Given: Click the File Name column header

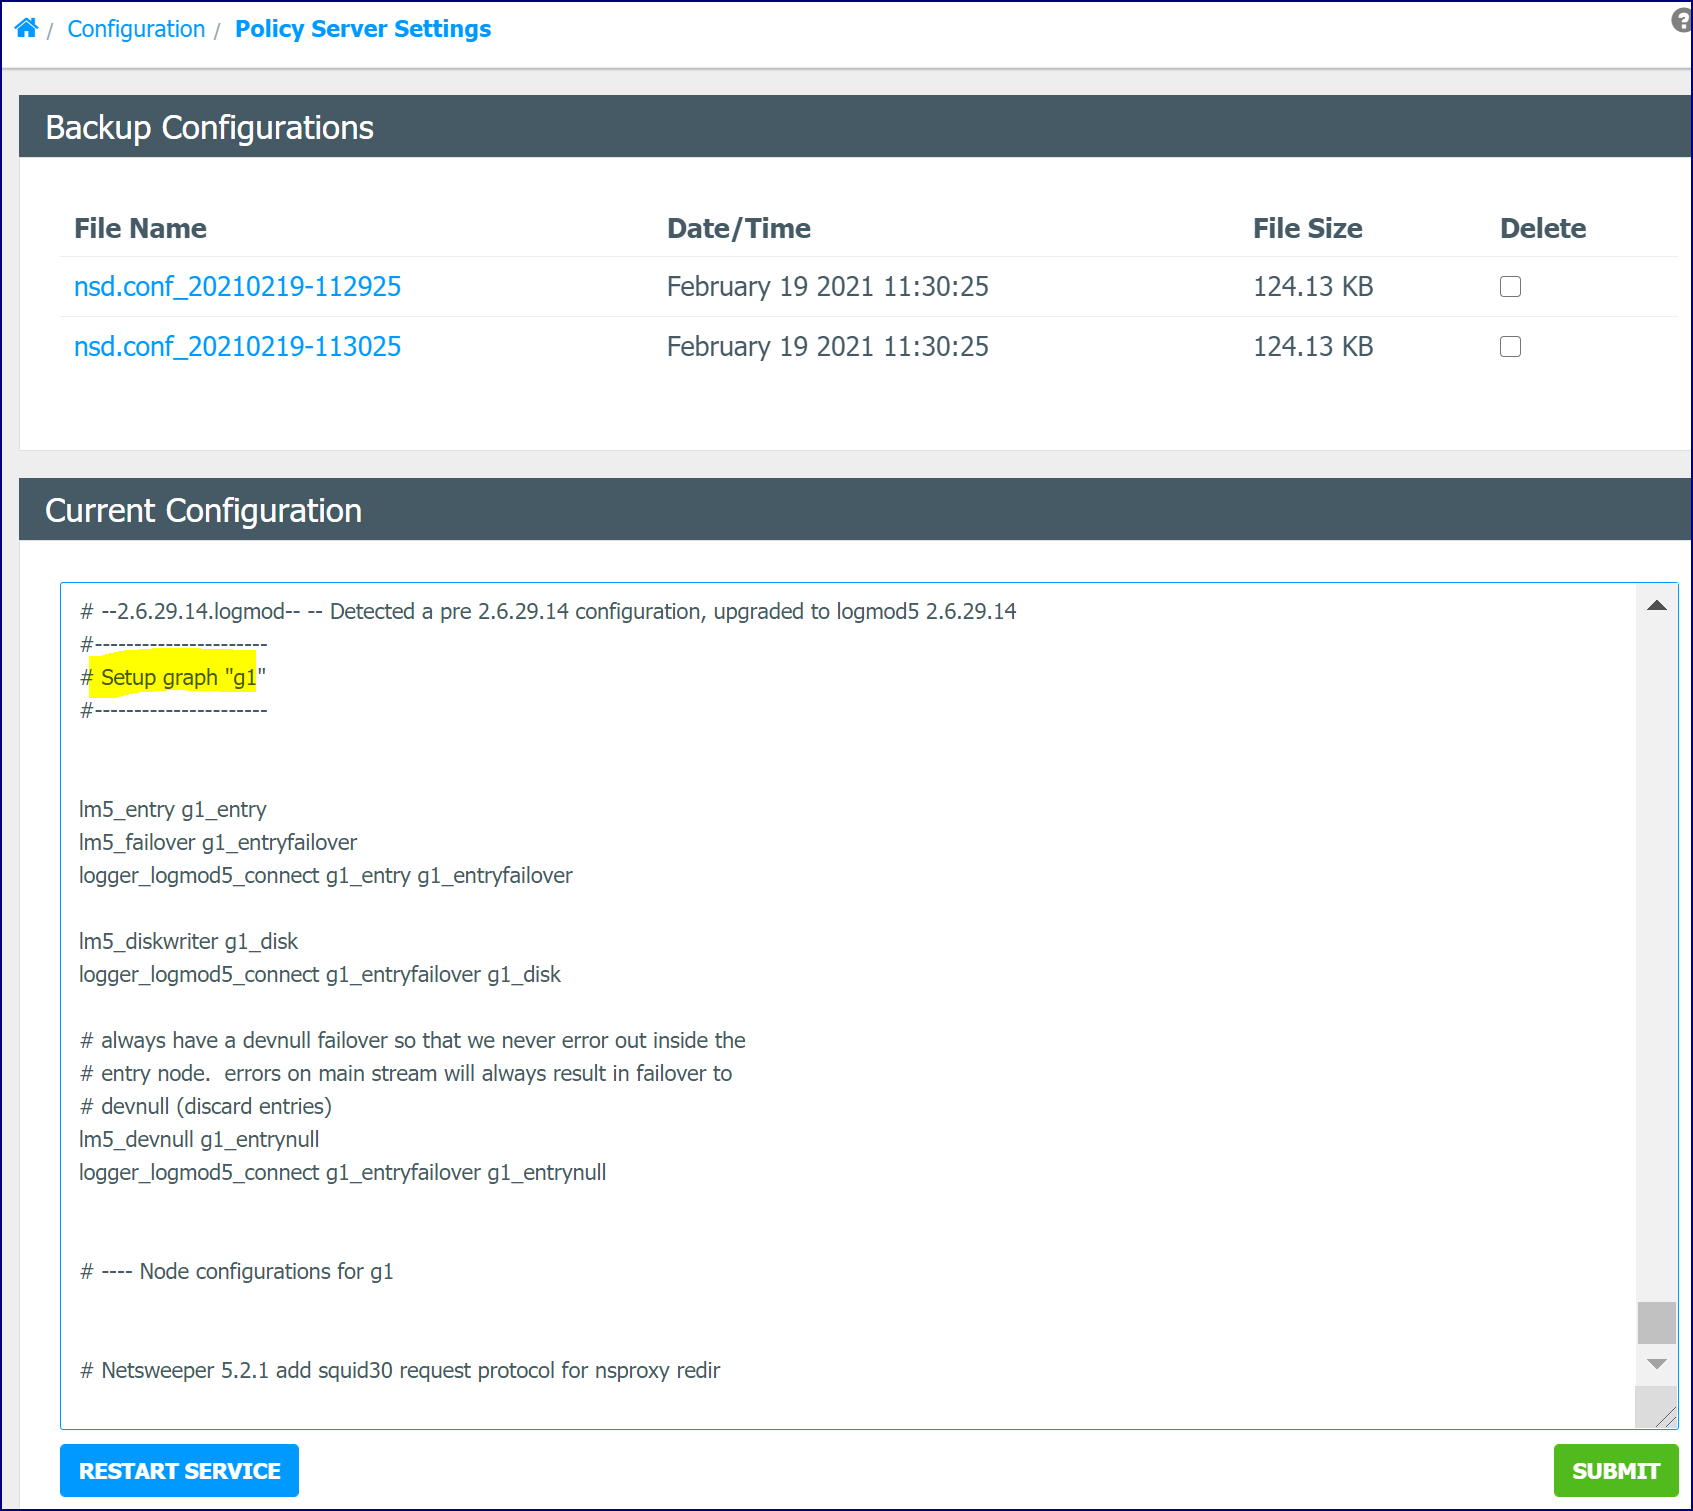Looking at the screenshot, I should pyautogui.click(x=141, y=229).
